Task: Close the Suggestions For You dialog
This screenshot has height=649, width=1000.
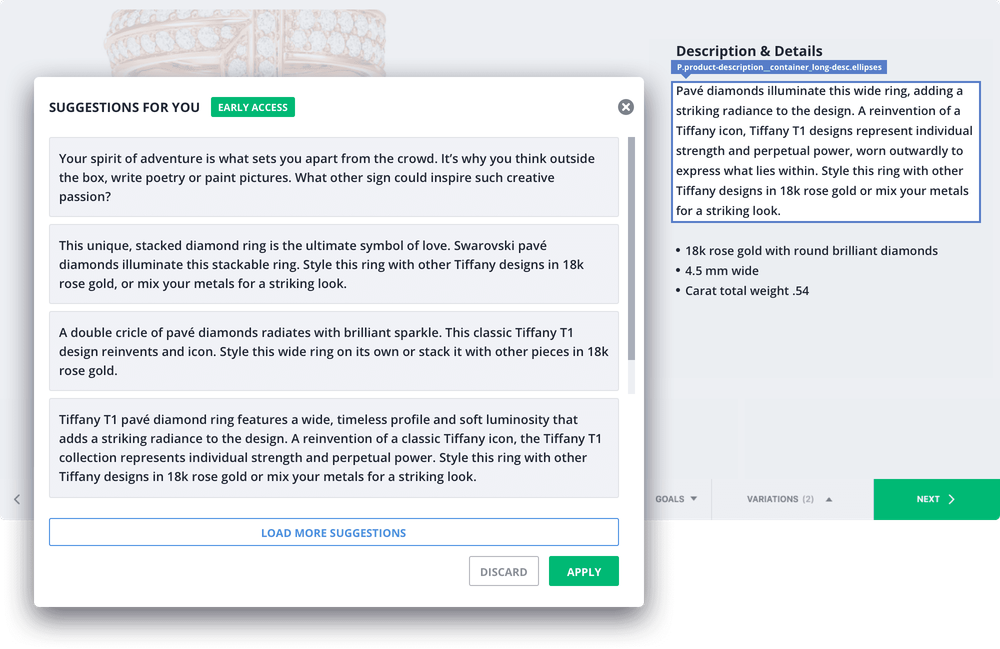Action: pos(626,107)
